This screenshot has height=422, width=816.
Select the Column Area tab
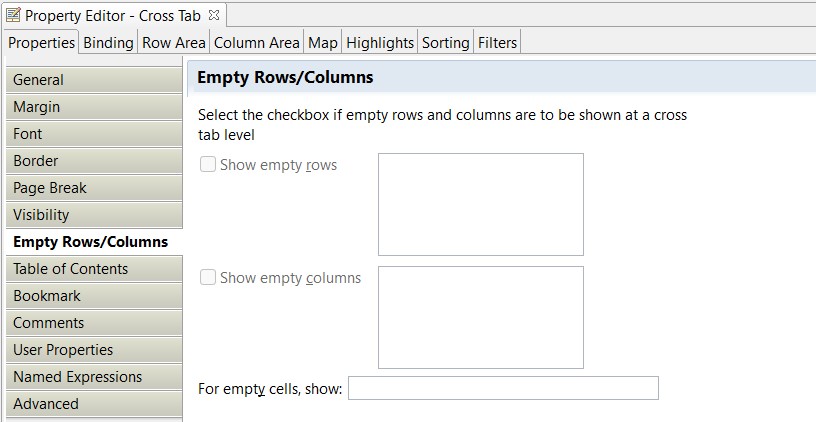pos(256,42)
